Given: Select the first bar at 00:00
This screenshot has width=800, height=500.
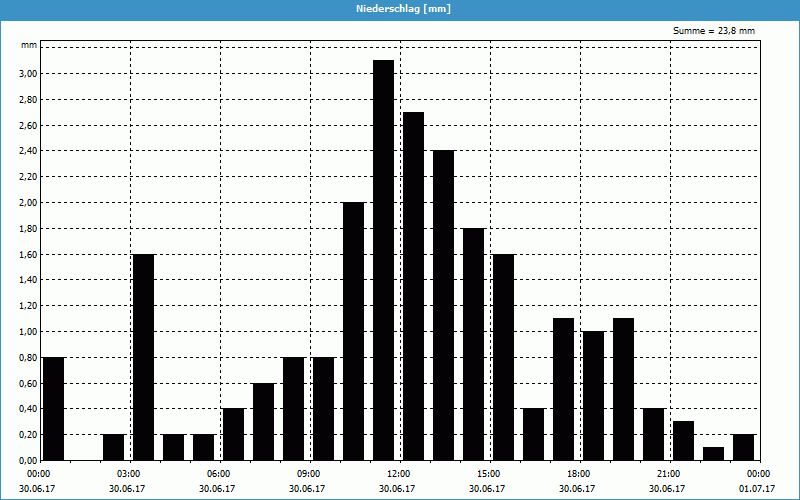Looking at the screenshot, I should point(54,408).
